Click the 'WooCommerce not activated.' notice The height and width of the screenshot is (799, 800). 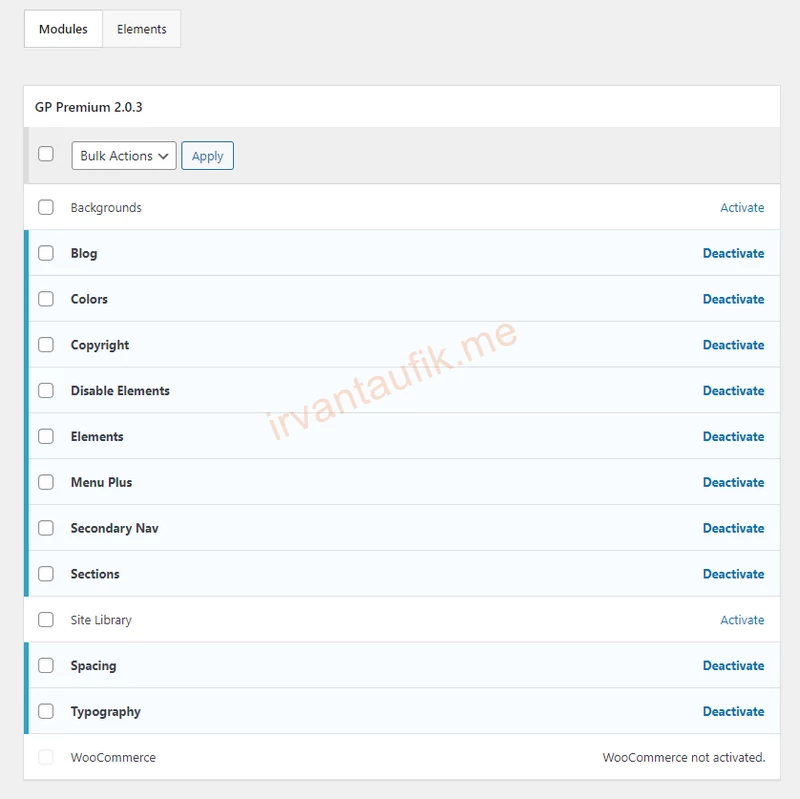click(684, 758)
